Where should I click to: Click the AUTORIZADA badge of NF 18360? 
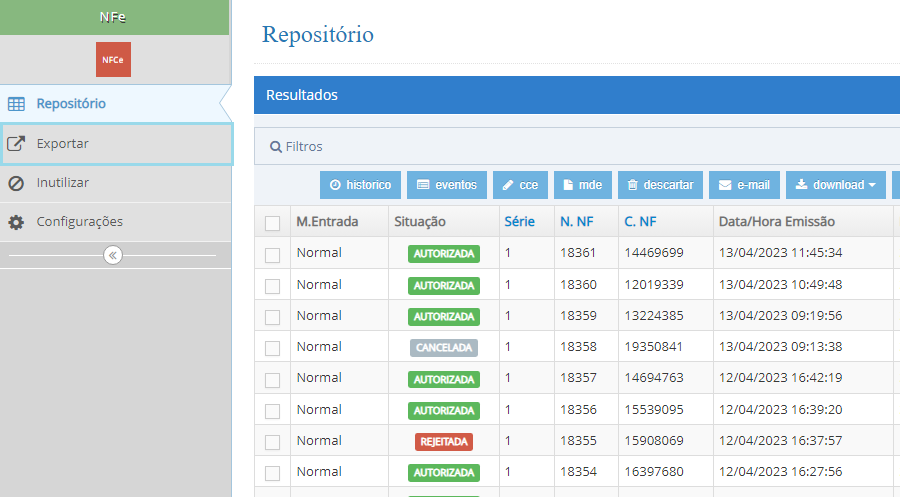(444, 286)
